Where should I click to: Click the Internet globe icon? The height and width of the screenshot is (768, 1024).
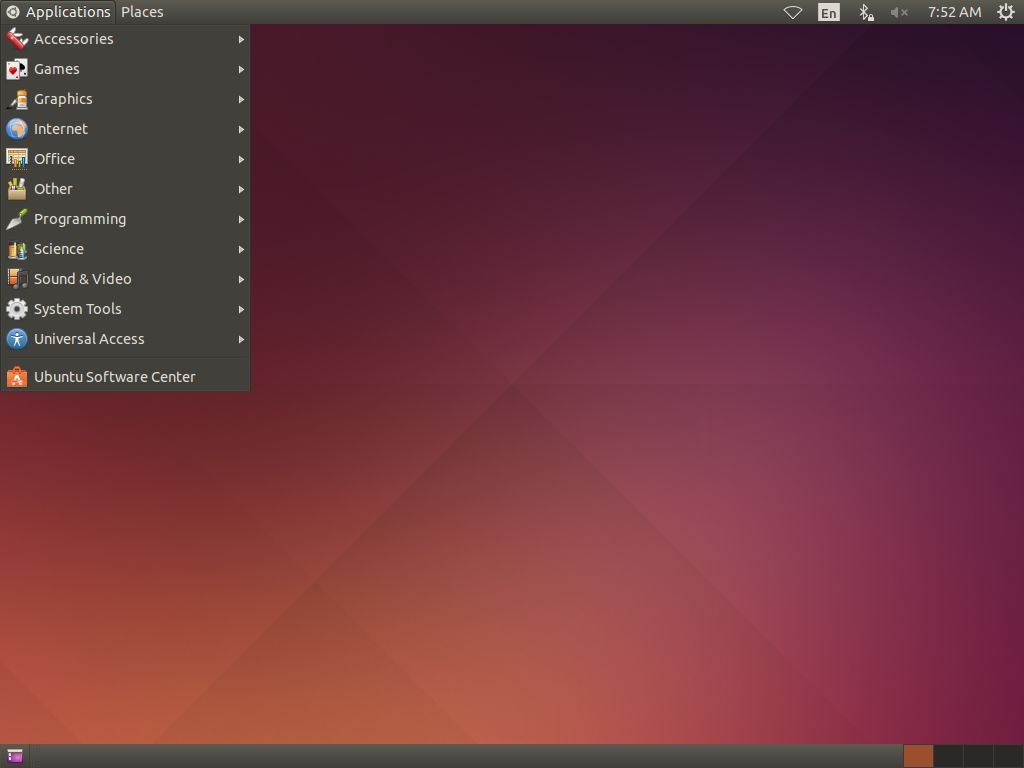17,129
